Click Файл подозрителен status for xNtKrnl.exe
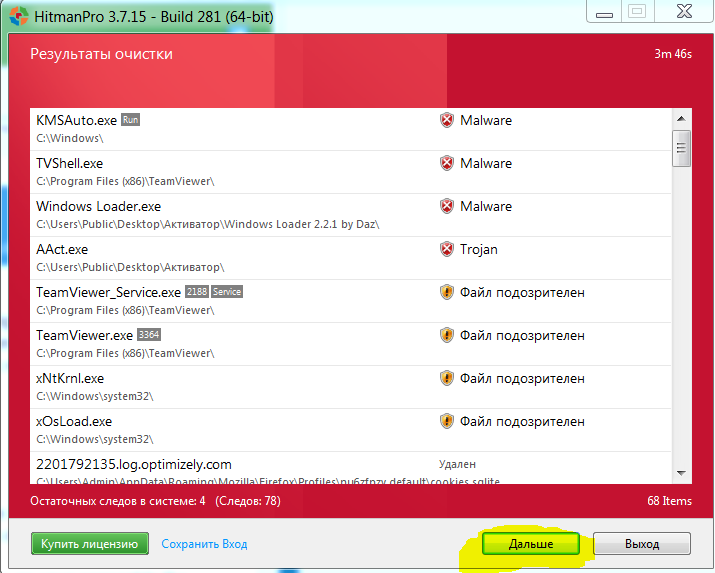Screen dimensions: 715x573 pyautogui.click(x=522, y=378)
